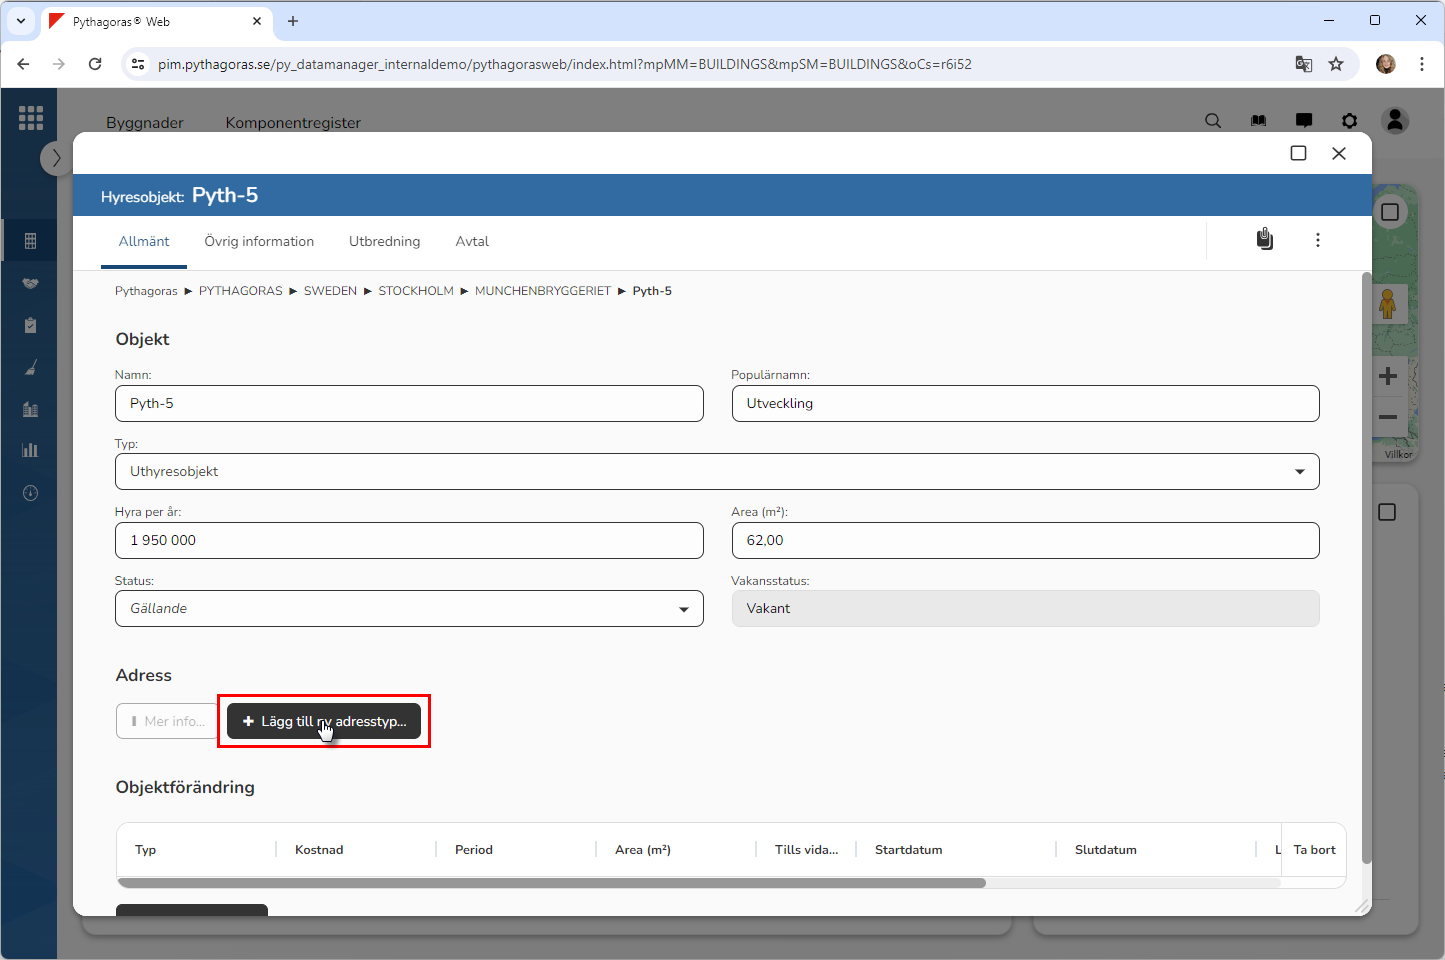Screen dimensions: 1445x960
Task: Switch to the Övrig information tab
Action: tap(259, 242)
